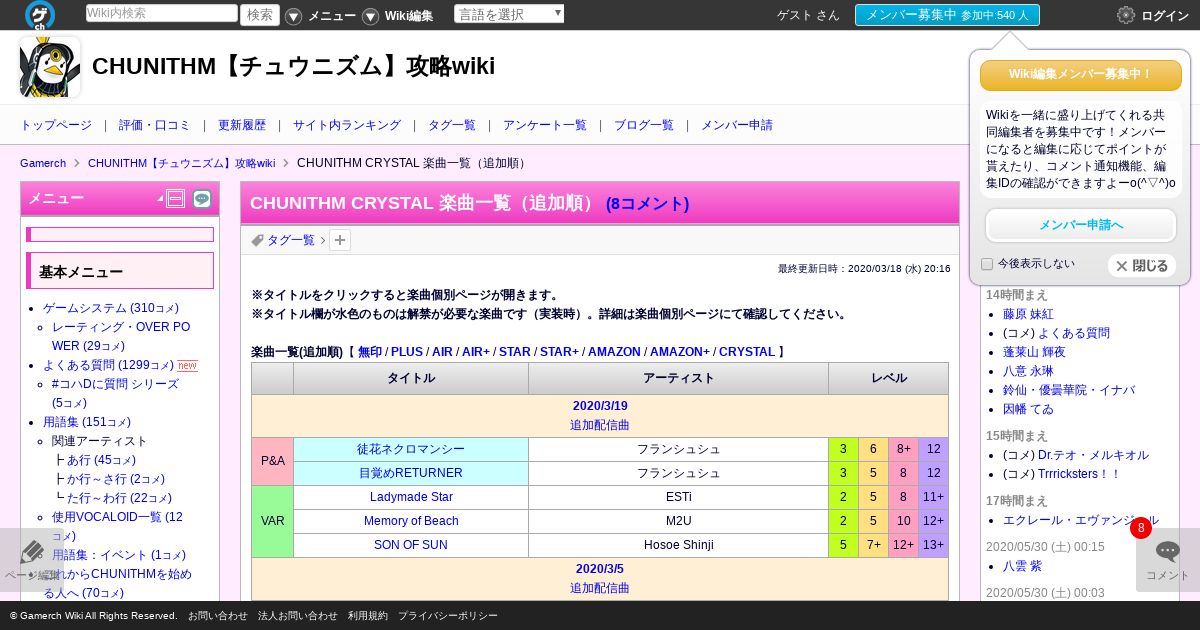Open レーティング・OVER POWER sidebar link
The height and width of the screenshot is (630, 1200).
[x=121, y=336]
